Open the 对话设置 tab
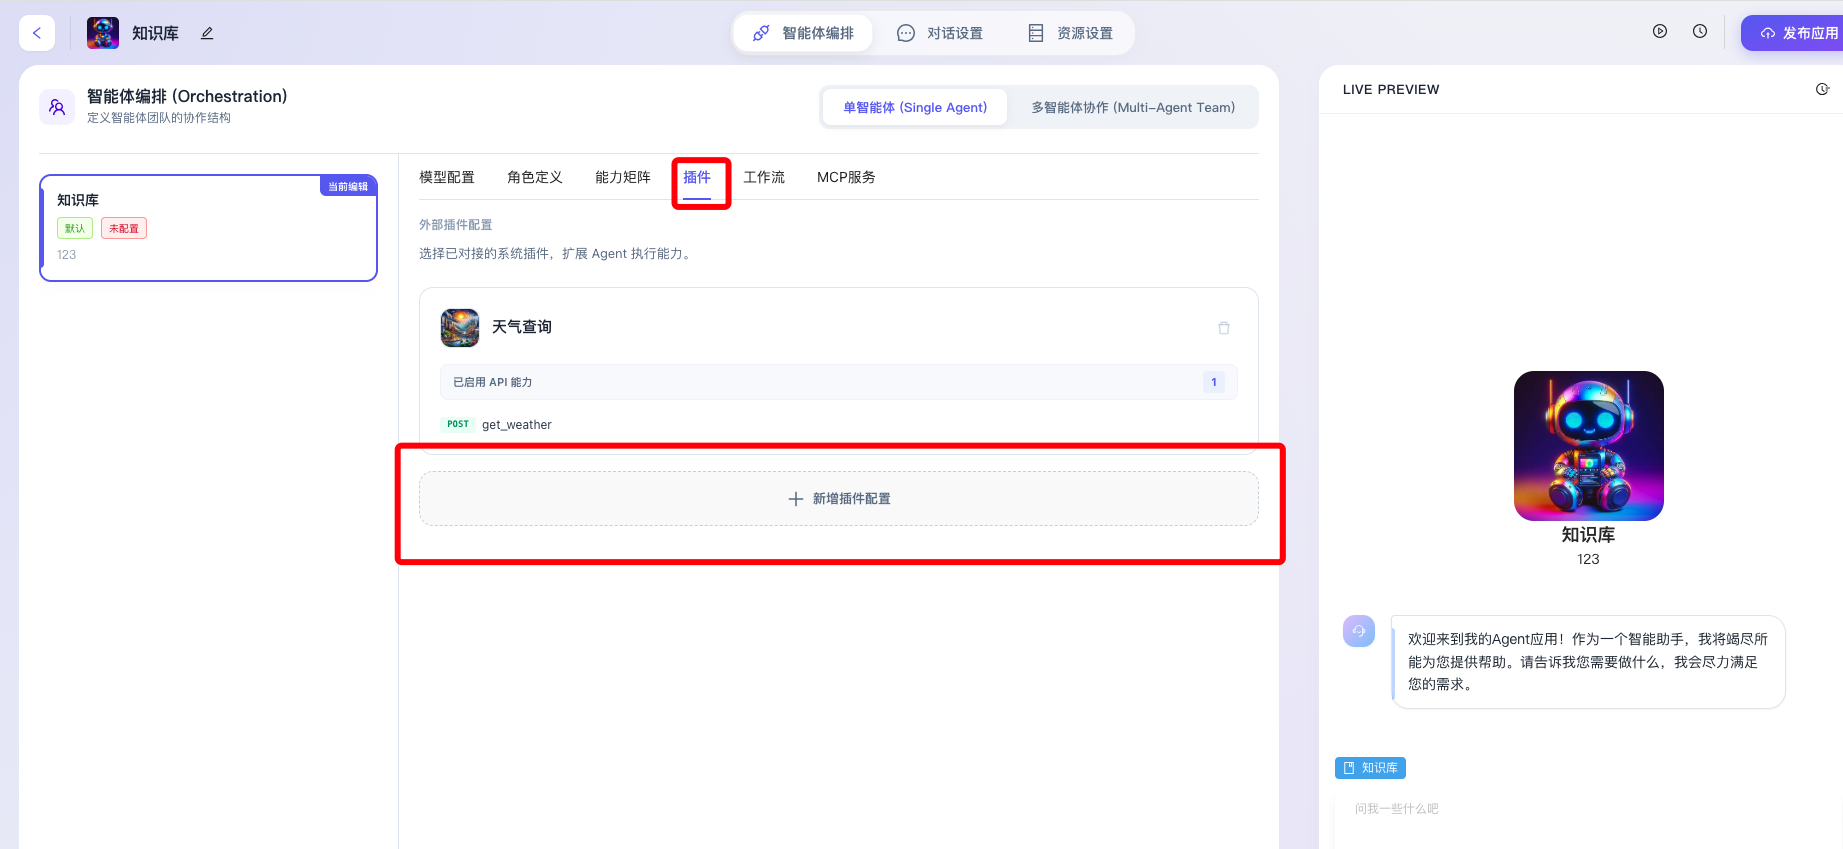1843x849 pixels. pyautogui.click(x=940, y=33)
